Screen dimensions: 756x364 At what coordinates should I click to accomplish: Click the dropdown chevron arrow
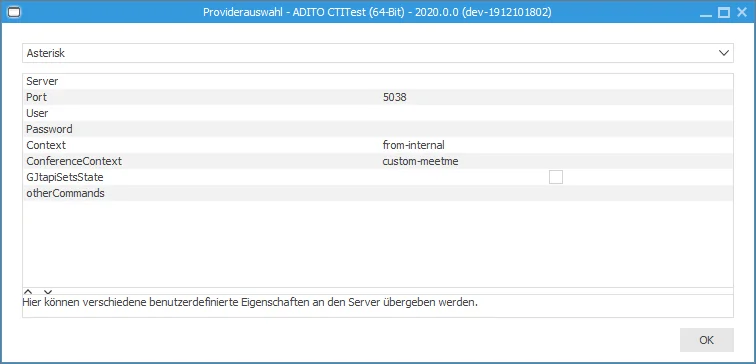724,53
